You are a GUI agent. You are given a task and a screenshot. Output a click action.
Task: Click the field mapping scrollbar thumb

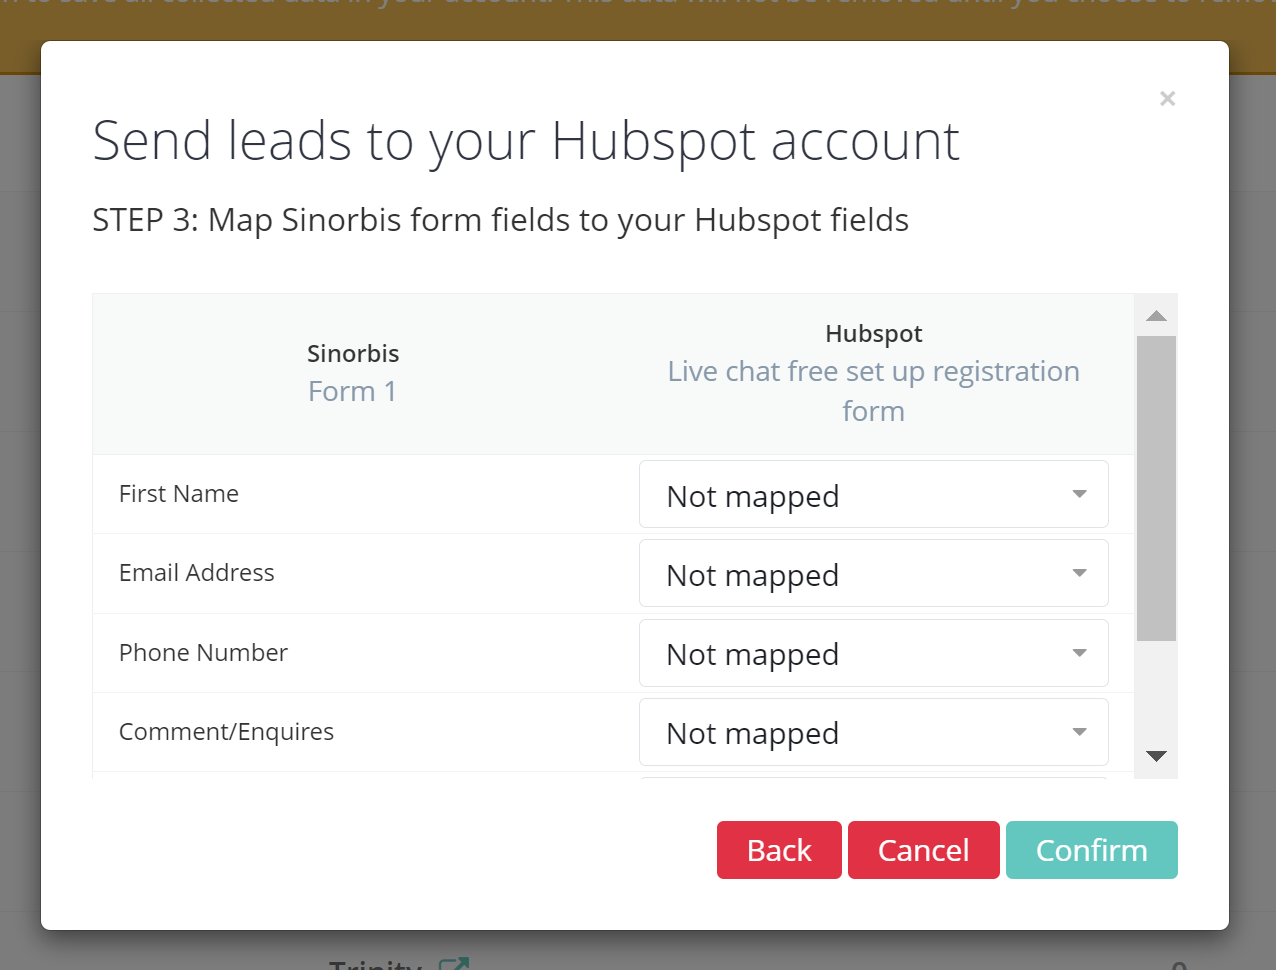coord(1156,487)
